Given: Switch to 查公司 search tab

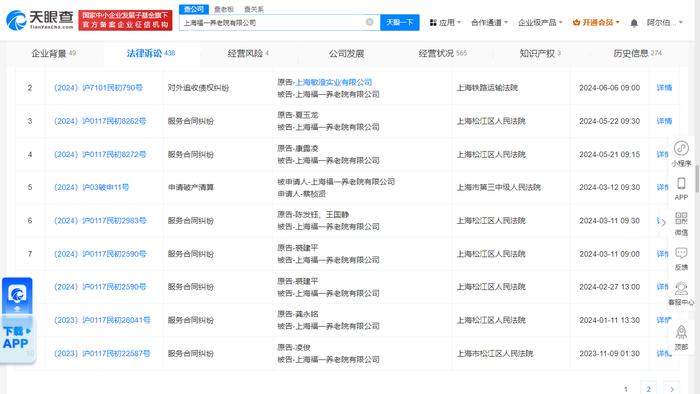Looking at the screenshot, I should [x=194, y=9].
